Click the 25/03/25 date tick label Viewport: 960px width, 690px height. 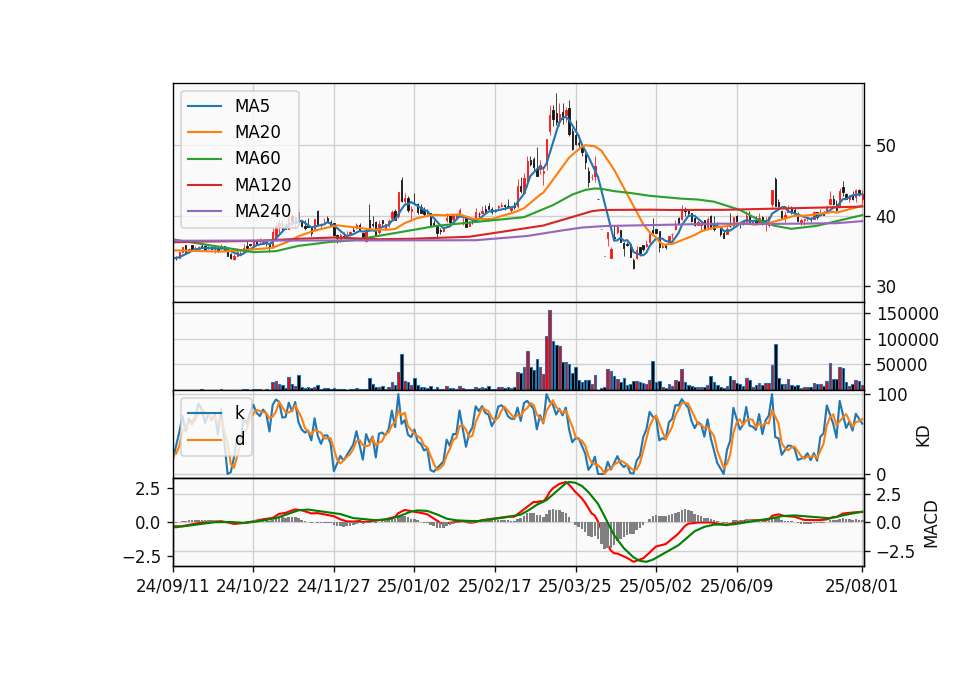click(x=575, y=586)
